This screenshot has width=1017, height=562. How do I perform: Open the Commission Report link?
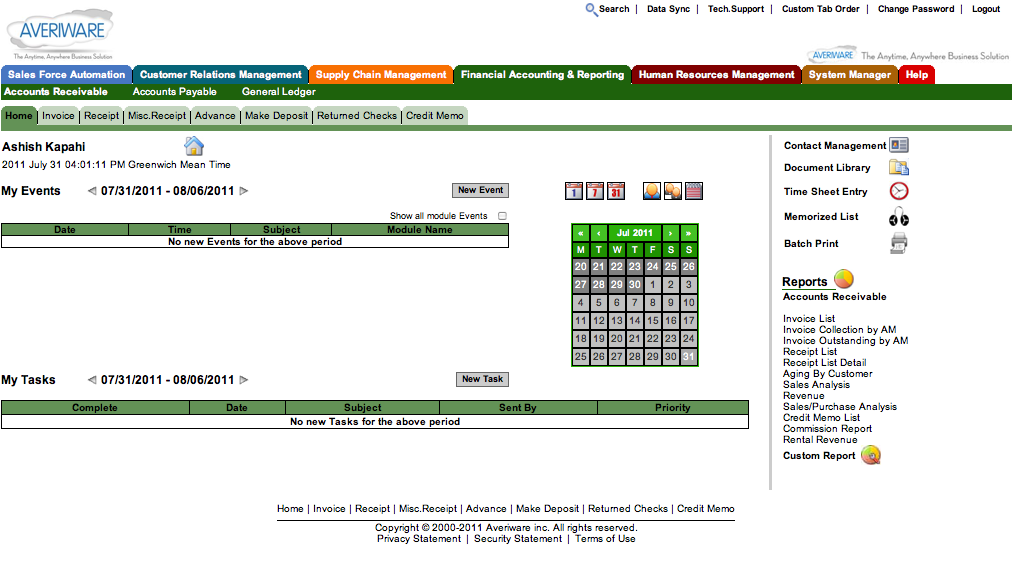coord(827,429)
